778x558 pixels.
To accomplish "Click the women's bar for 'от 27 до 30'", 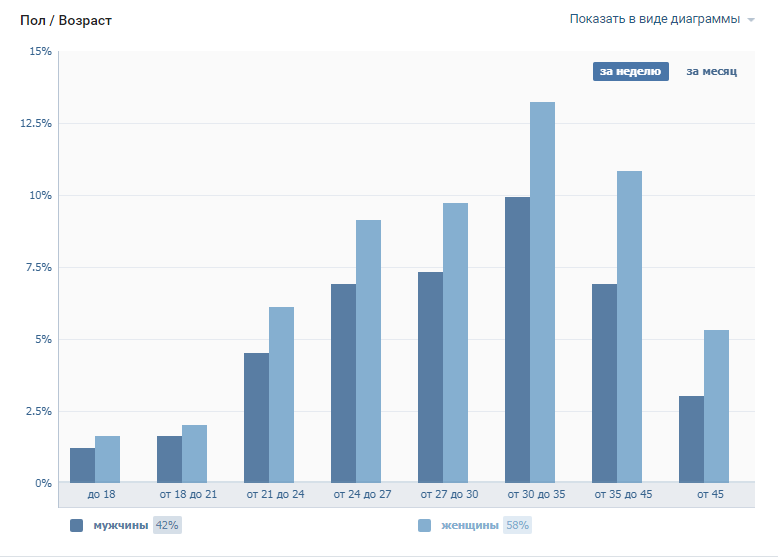I will pyautogui.click(x=455, y=343).
